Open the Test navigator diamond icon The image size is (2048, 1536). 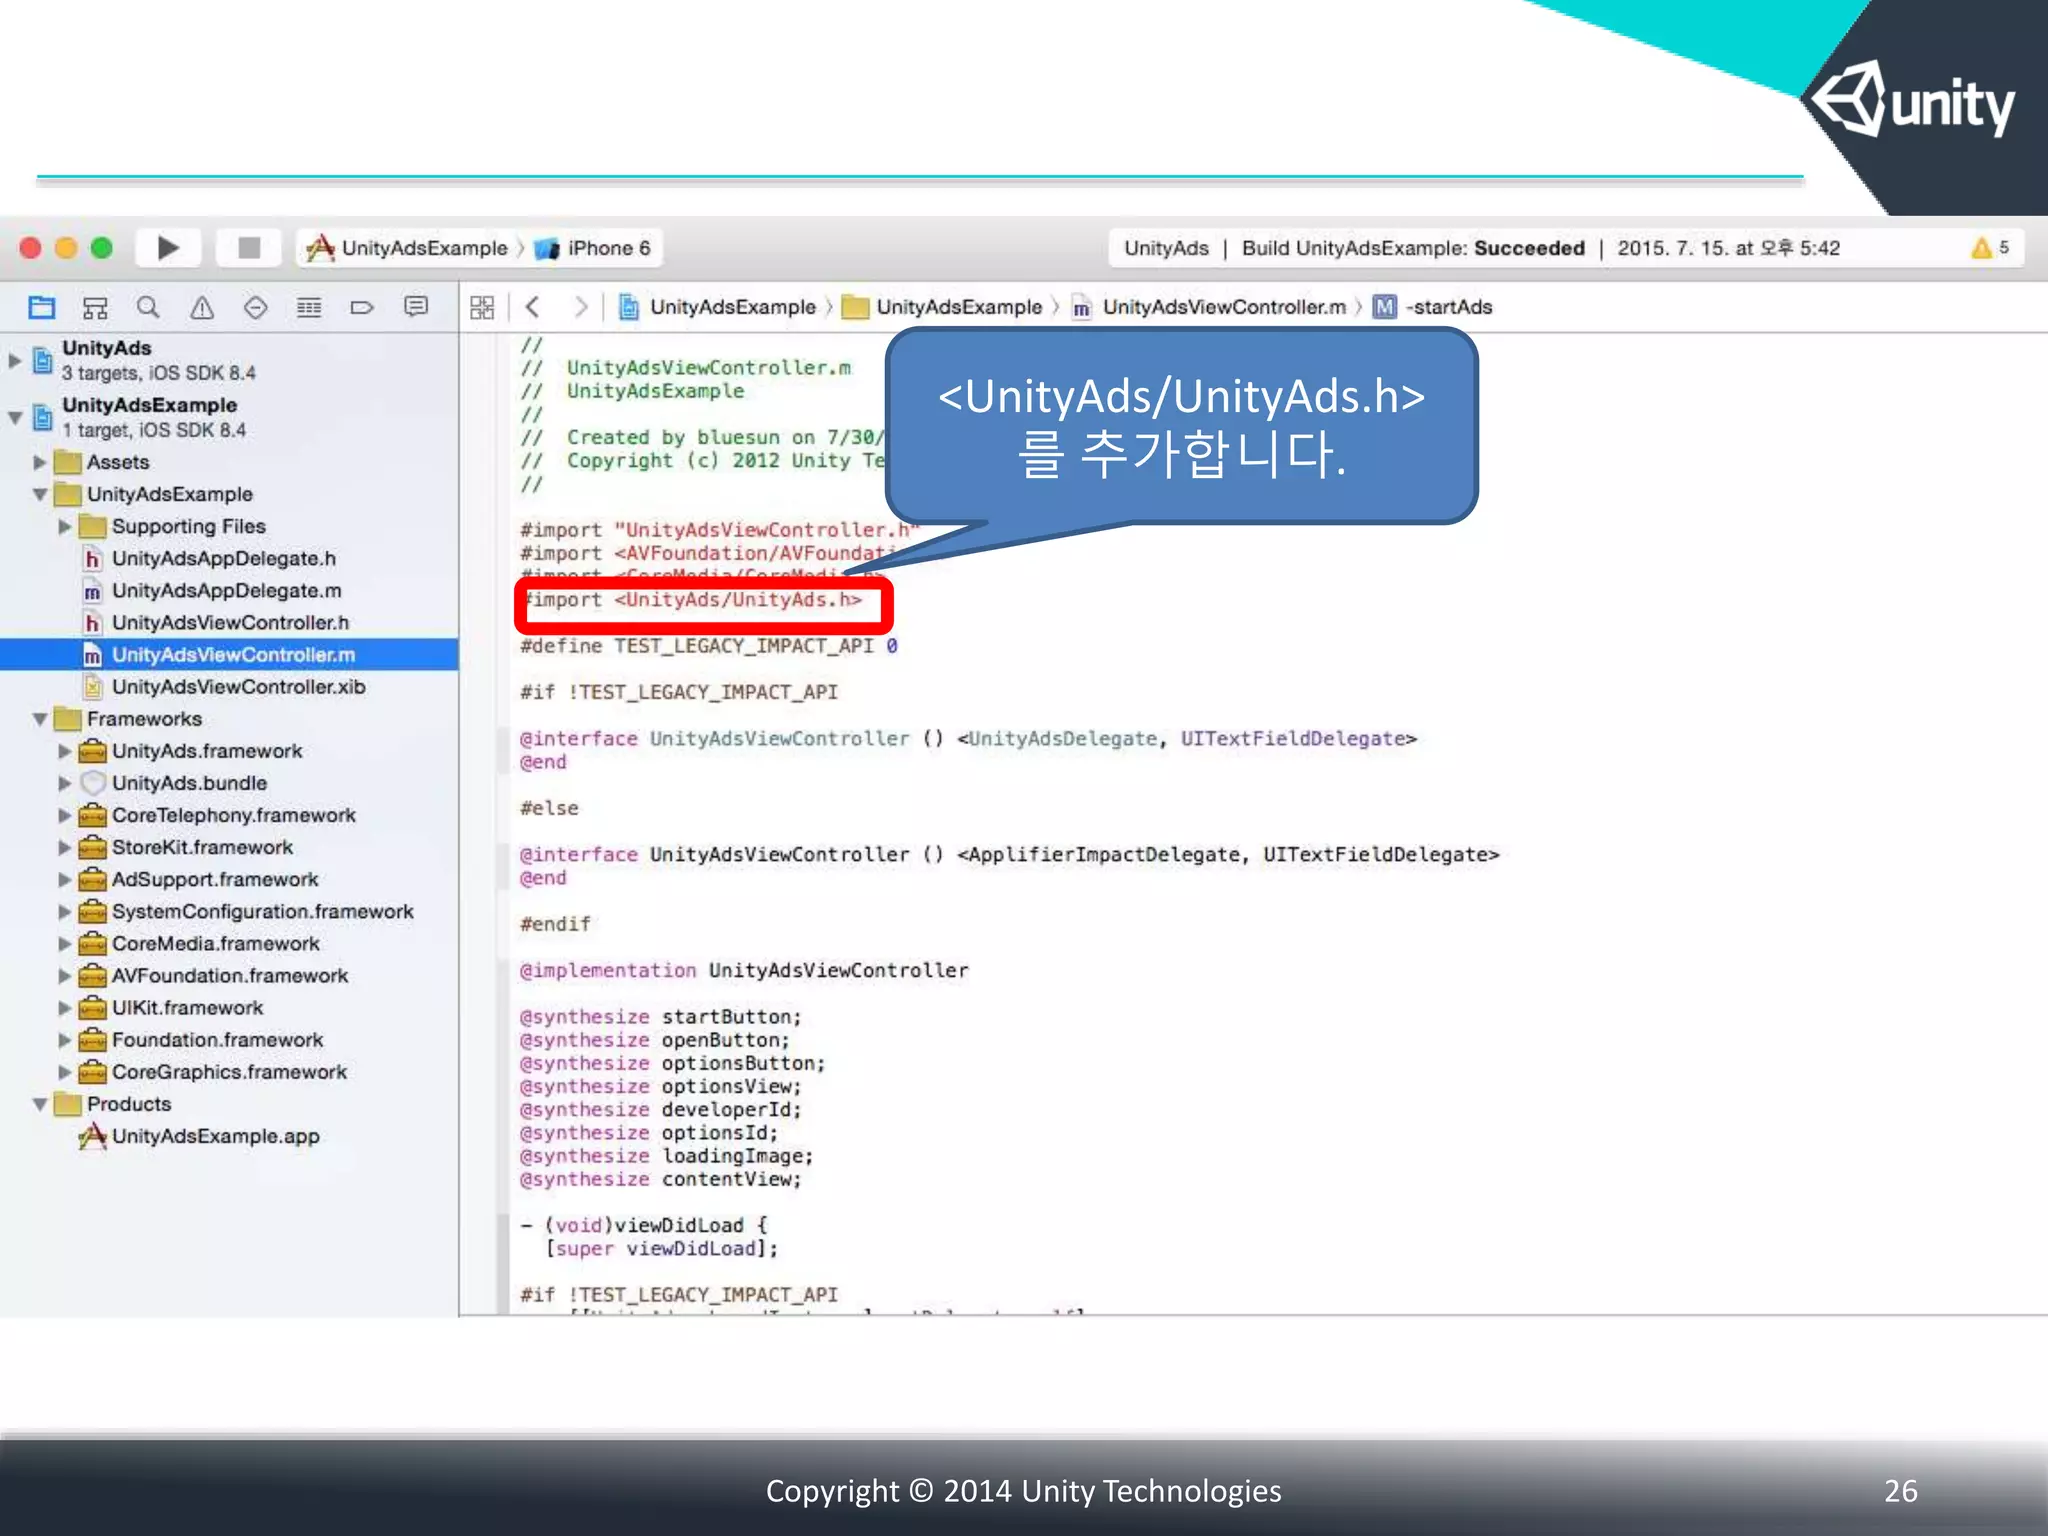click(256, 307)
